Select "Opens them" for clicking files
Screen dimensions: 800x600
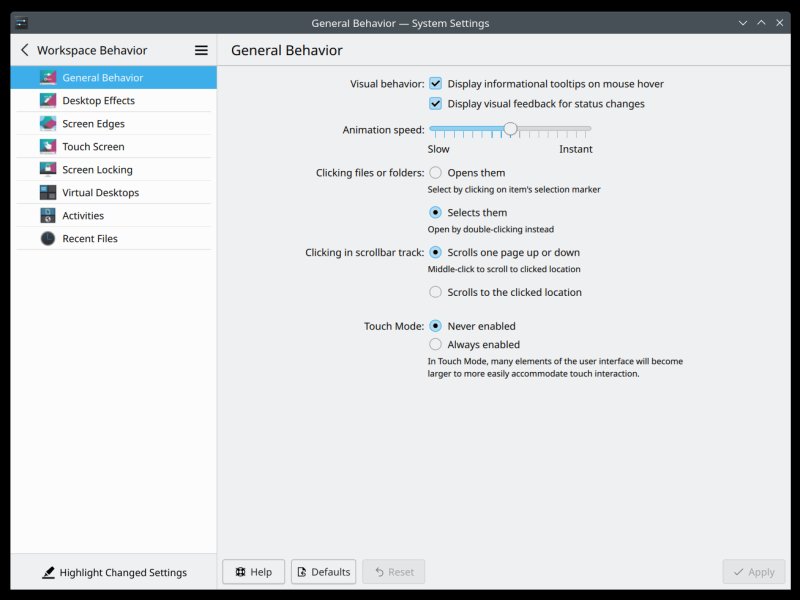436,173
